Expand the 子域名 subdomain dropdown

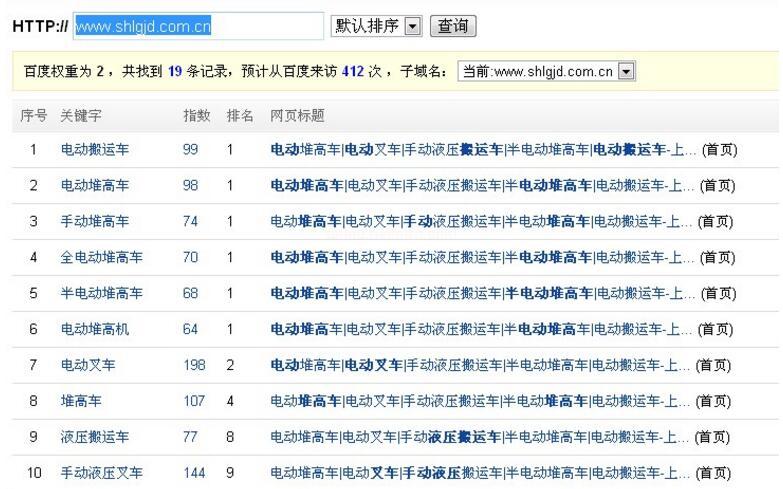(626, 72)
